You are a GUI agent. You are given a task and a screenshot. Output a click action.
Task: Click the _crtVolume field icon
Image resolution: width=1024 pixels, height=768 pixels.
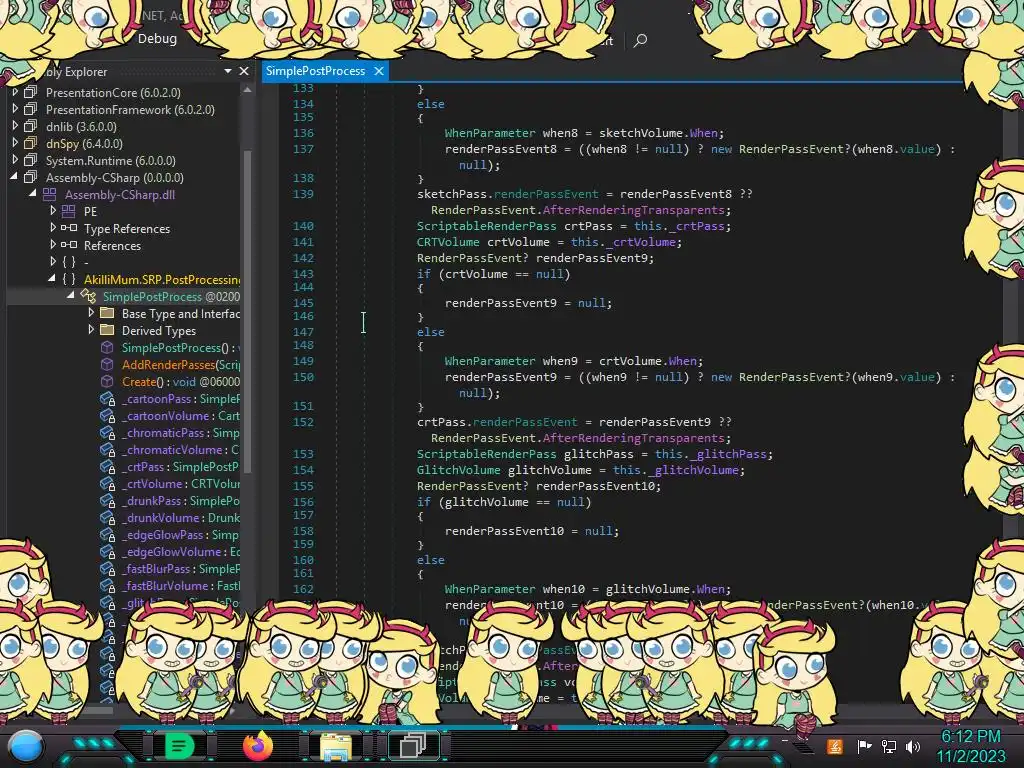[x=108, y=484]
